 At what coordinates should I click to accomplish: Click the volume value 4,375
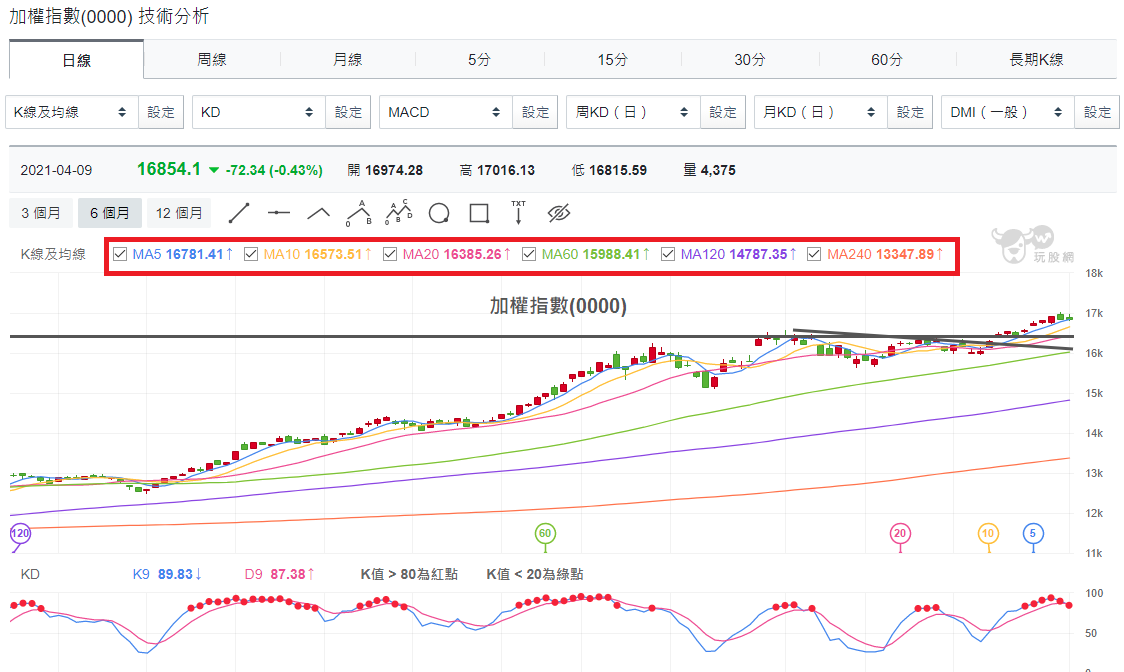tap(718, 170)
